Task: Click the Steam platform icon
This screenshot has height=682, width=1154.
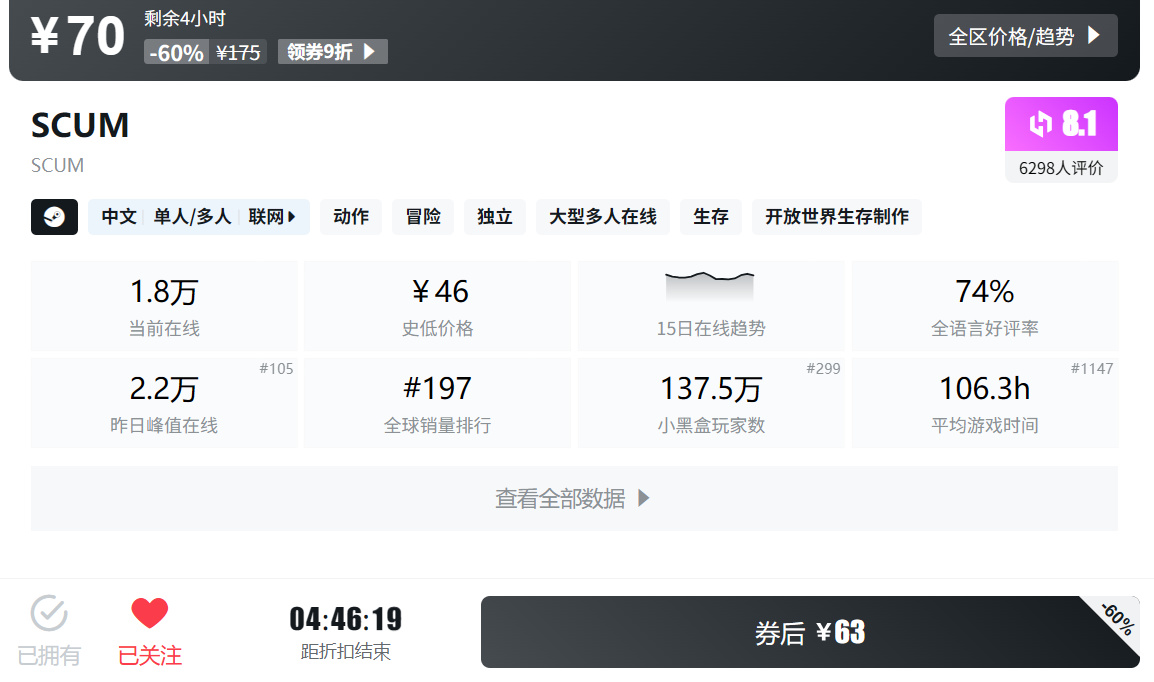Action: [x=54, y=217]
